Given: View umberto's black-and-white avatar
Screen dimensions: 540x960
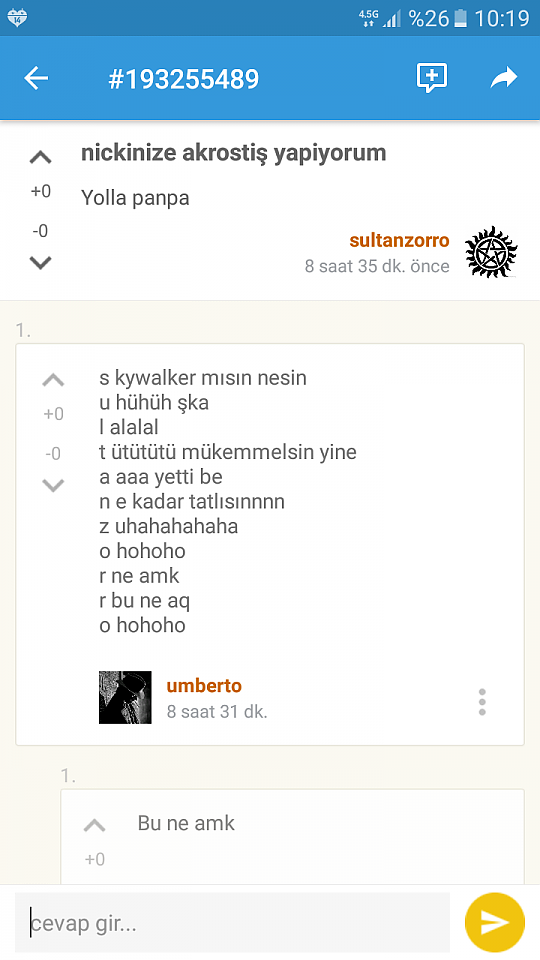Looking at the screenshot, I should [125, 697].
